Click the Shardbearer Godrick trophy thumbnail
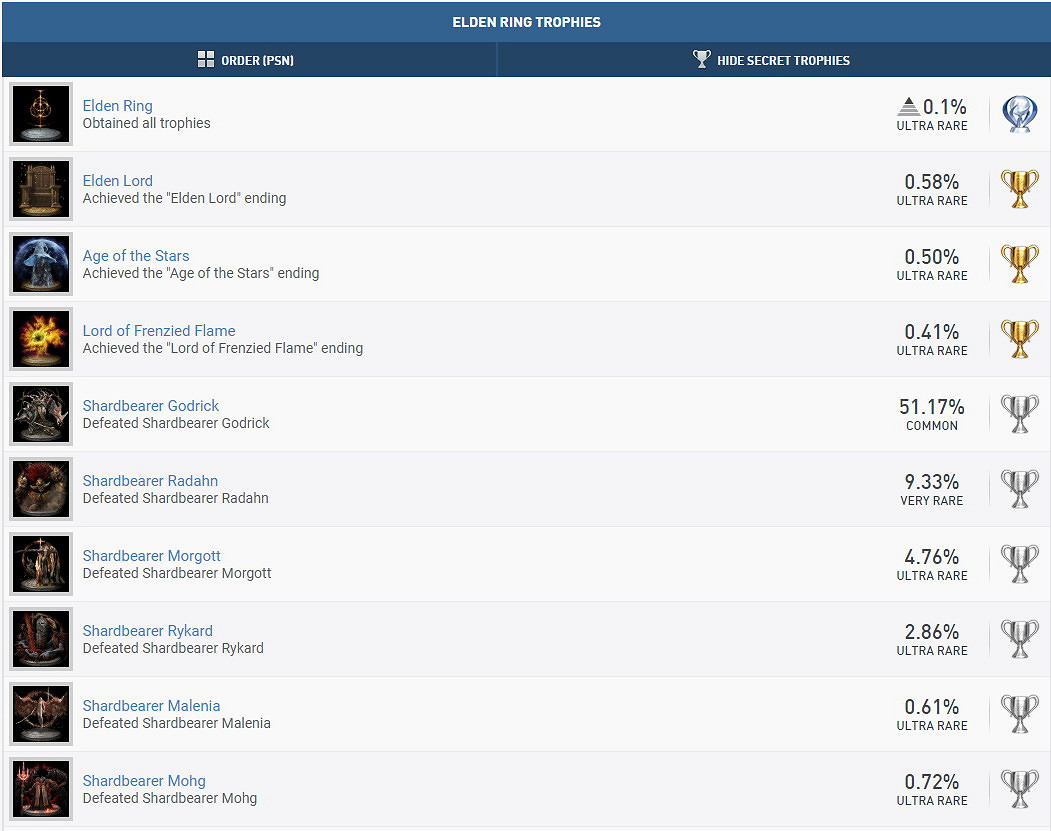The width and height of the screenshot is (1051, 831). pyautogui.click(x=41, y=414)
